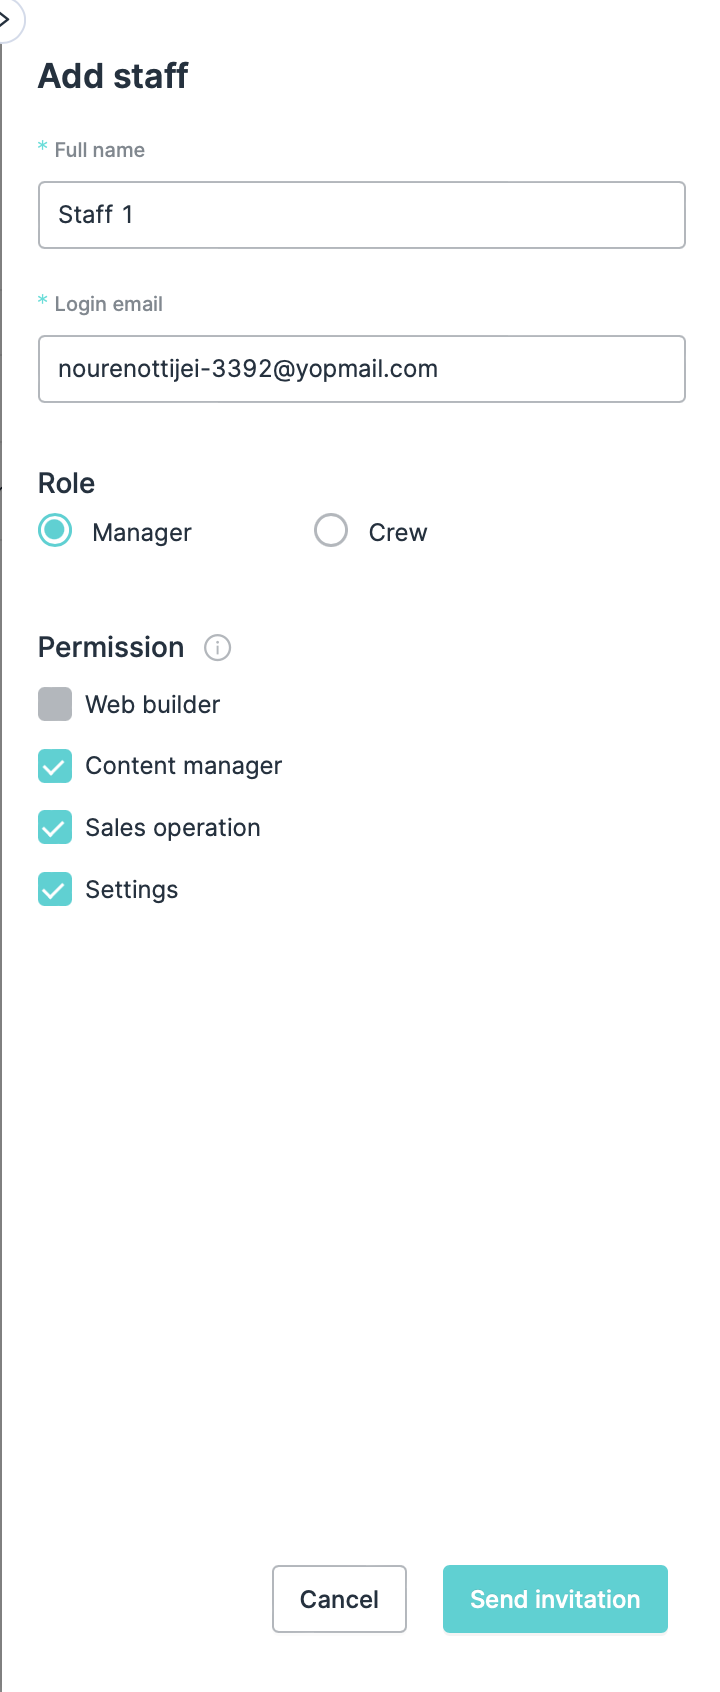This screenshot has width=720, height=1692.
Task: Choose the Crew radio button circle
Action: point(331,531)
